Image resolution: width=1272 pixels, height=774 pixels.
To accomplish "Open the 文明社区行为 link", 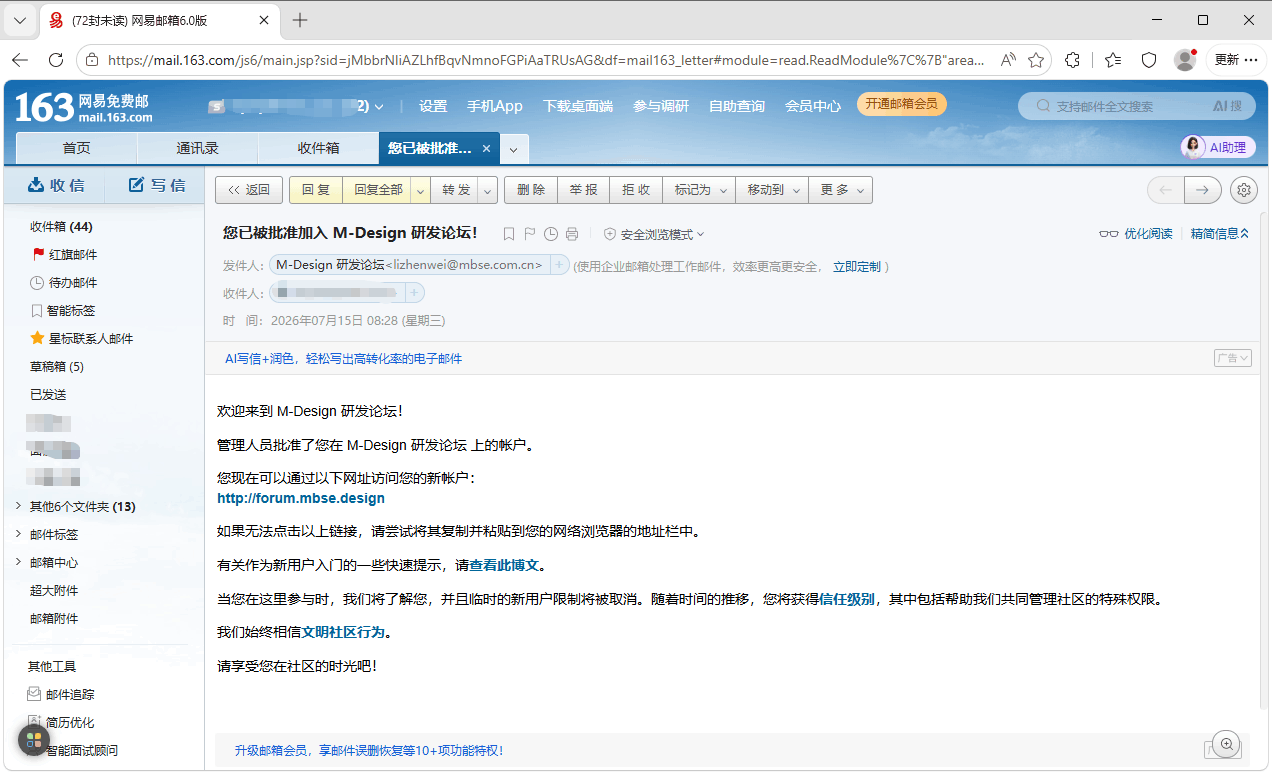I will [x=344, y=633].
